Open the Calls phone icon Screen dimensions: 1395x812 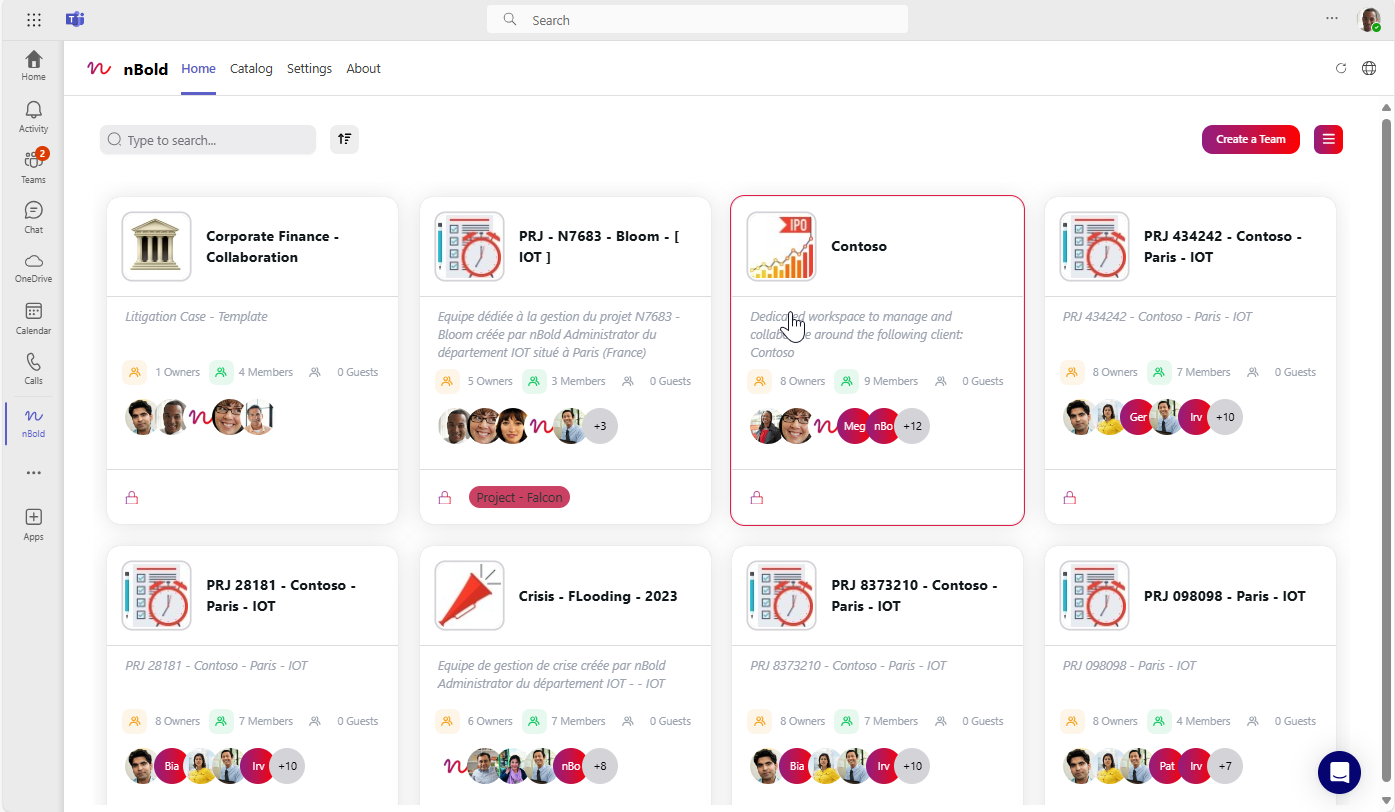(x=33, y=367)
